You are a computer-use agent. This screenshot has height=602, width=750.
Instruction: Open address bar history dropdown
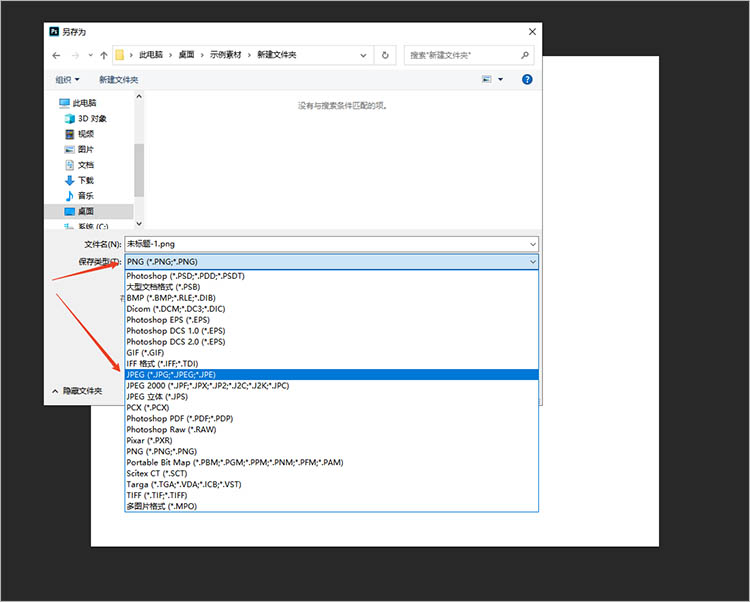363,55
